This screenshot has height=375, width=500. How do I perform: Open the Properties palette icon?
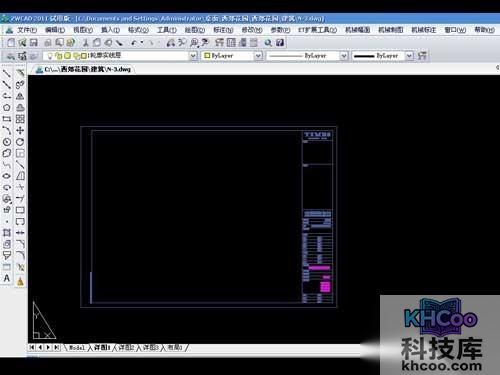pos(219,43)
